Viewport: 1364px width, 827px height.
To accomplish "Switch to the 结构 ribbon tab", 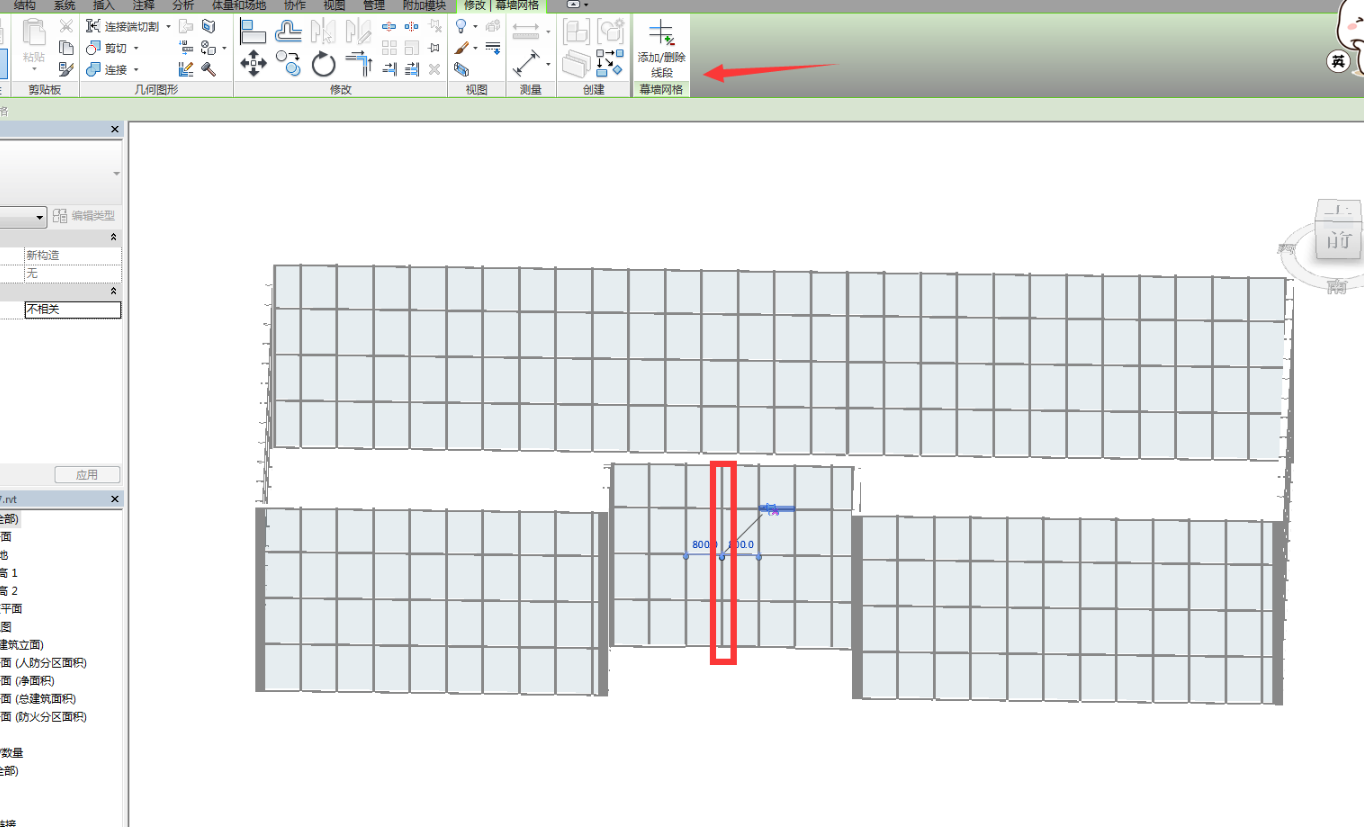I will point(24,5).
